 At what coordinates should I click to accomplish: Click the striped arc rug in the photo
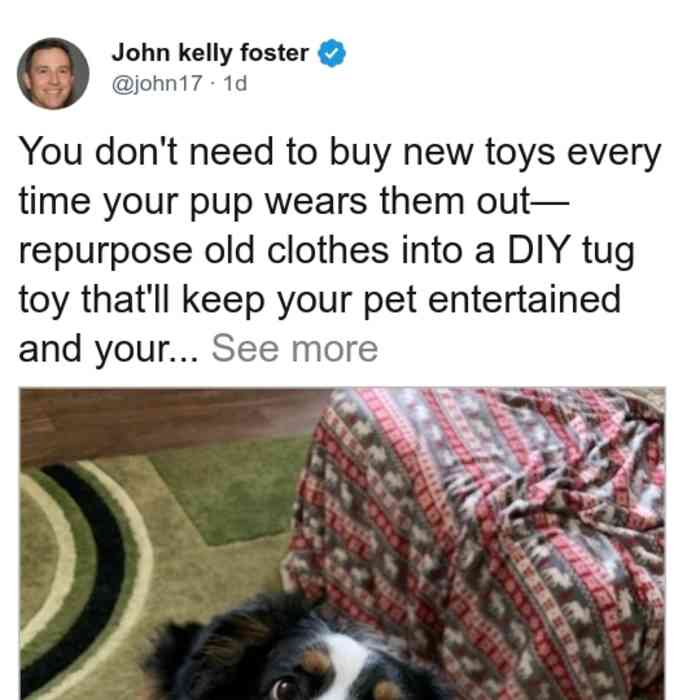80,576
